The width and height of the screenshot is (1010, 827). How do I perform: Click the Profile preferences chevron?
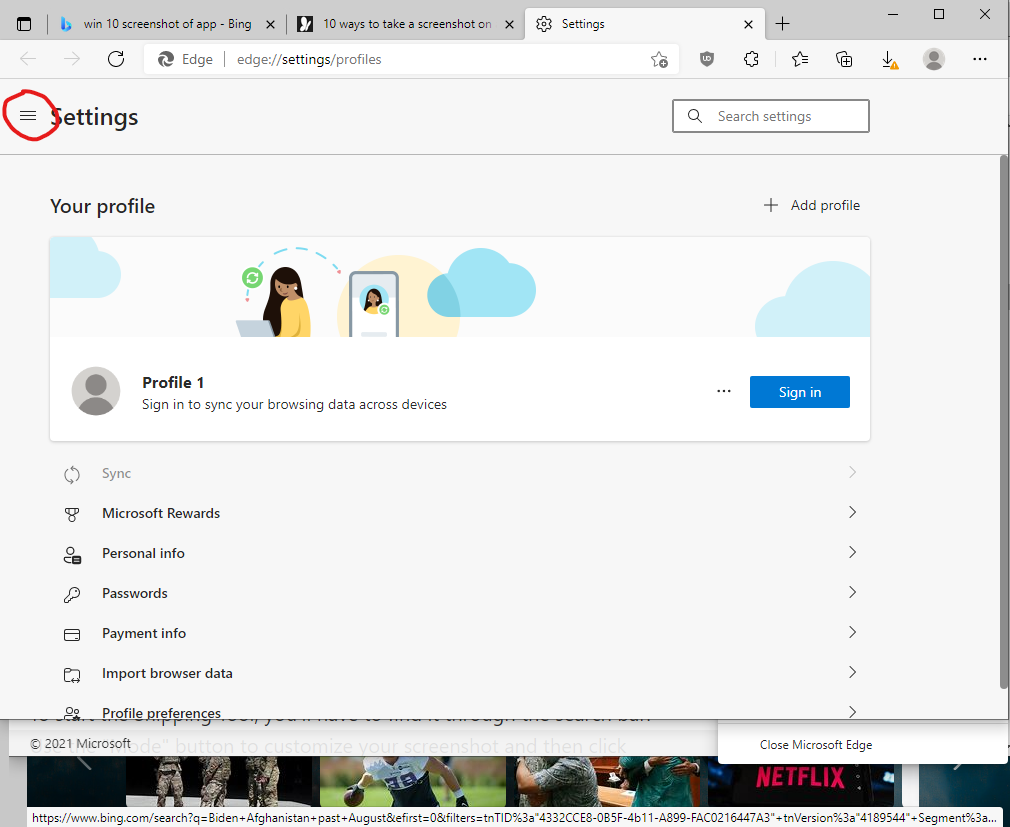pos(852,712)
